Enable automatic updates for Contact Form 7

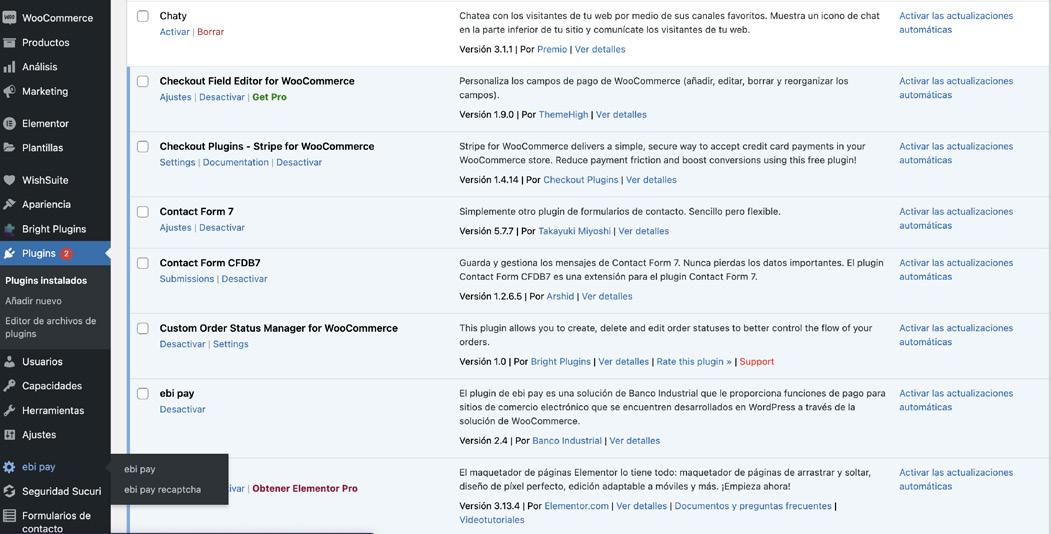click(x=955, y=218)
